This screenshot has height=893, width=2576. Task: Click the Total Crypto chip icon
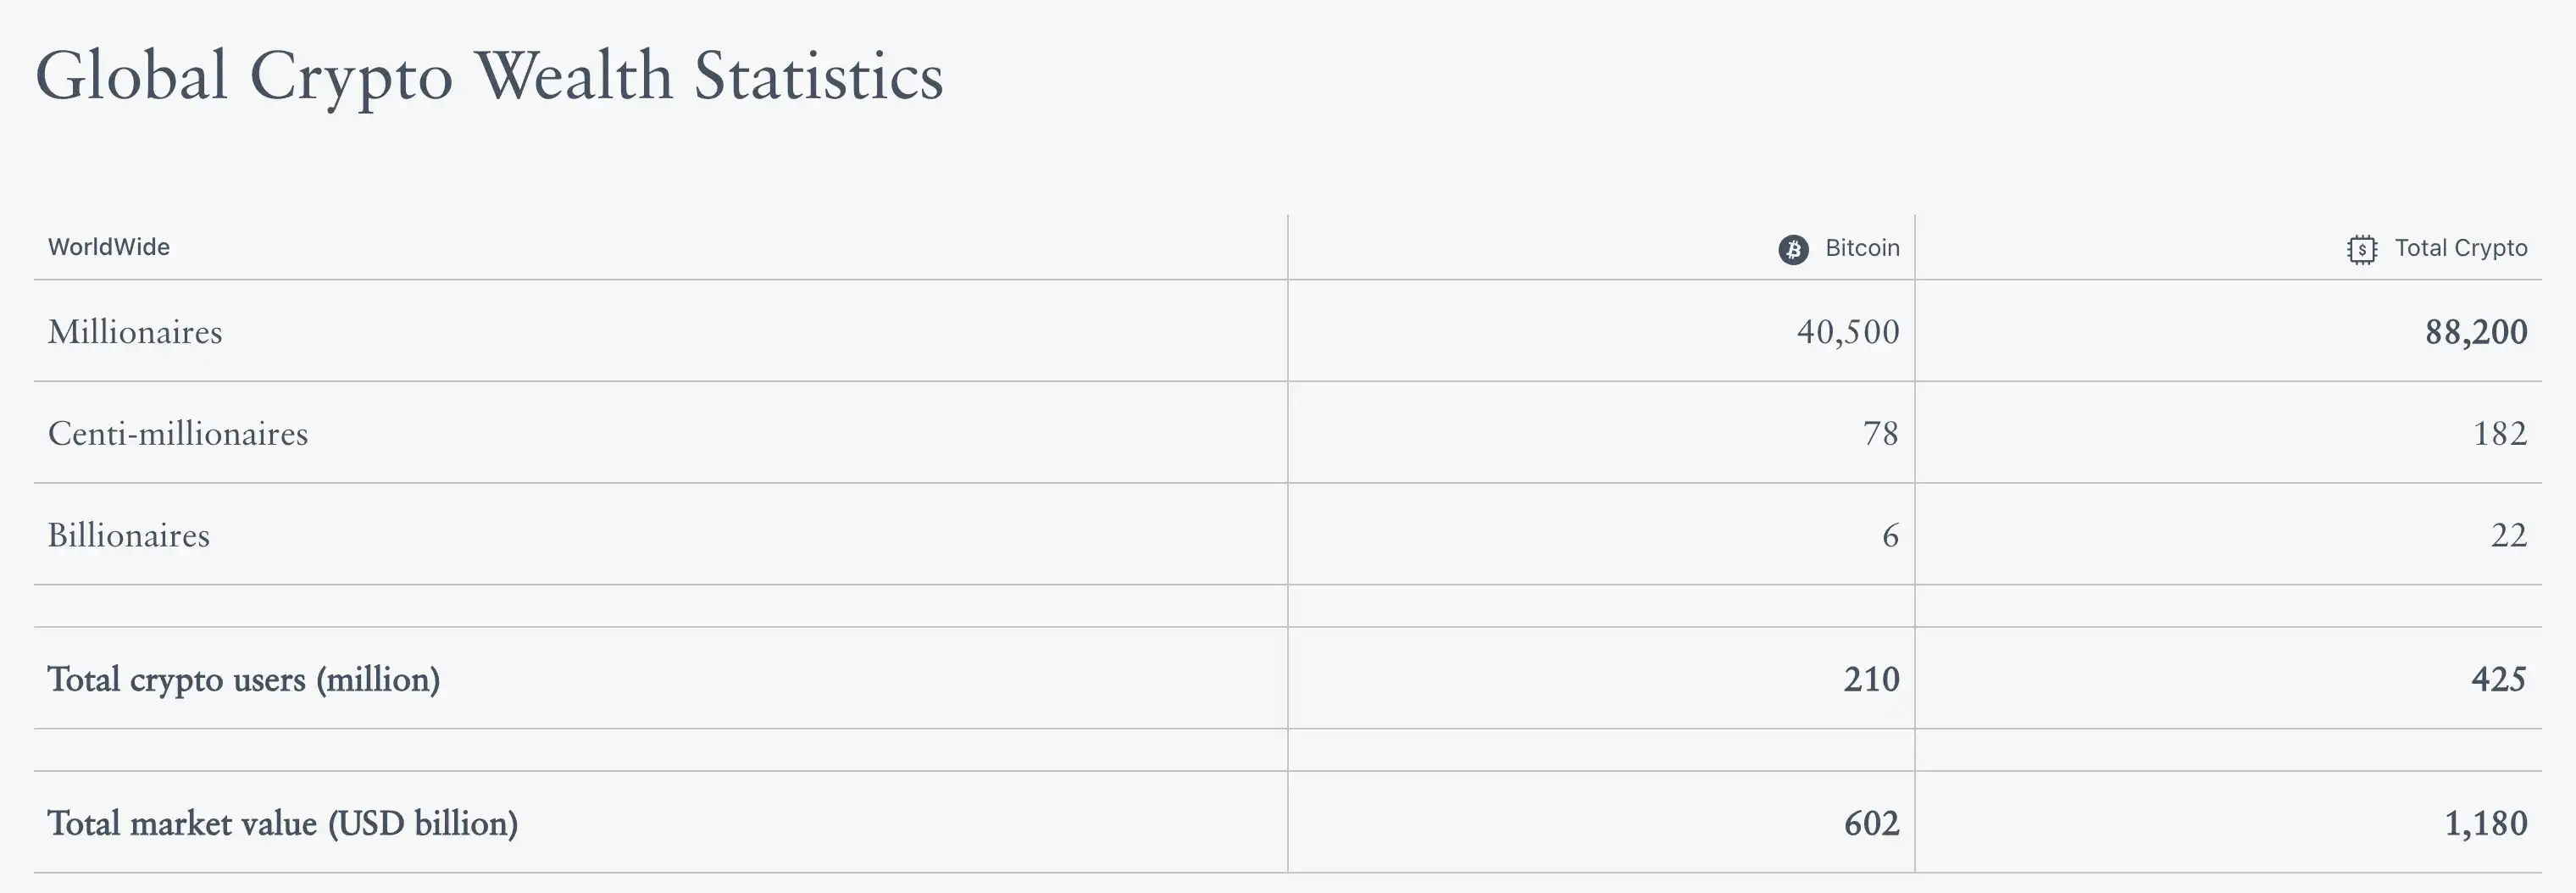2362,249
